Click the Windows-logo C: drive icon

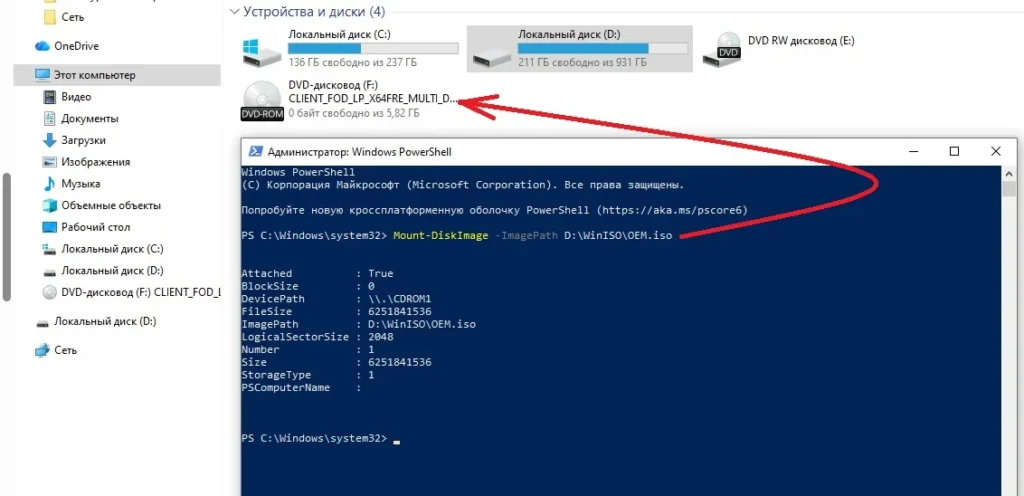pos(261,51)
